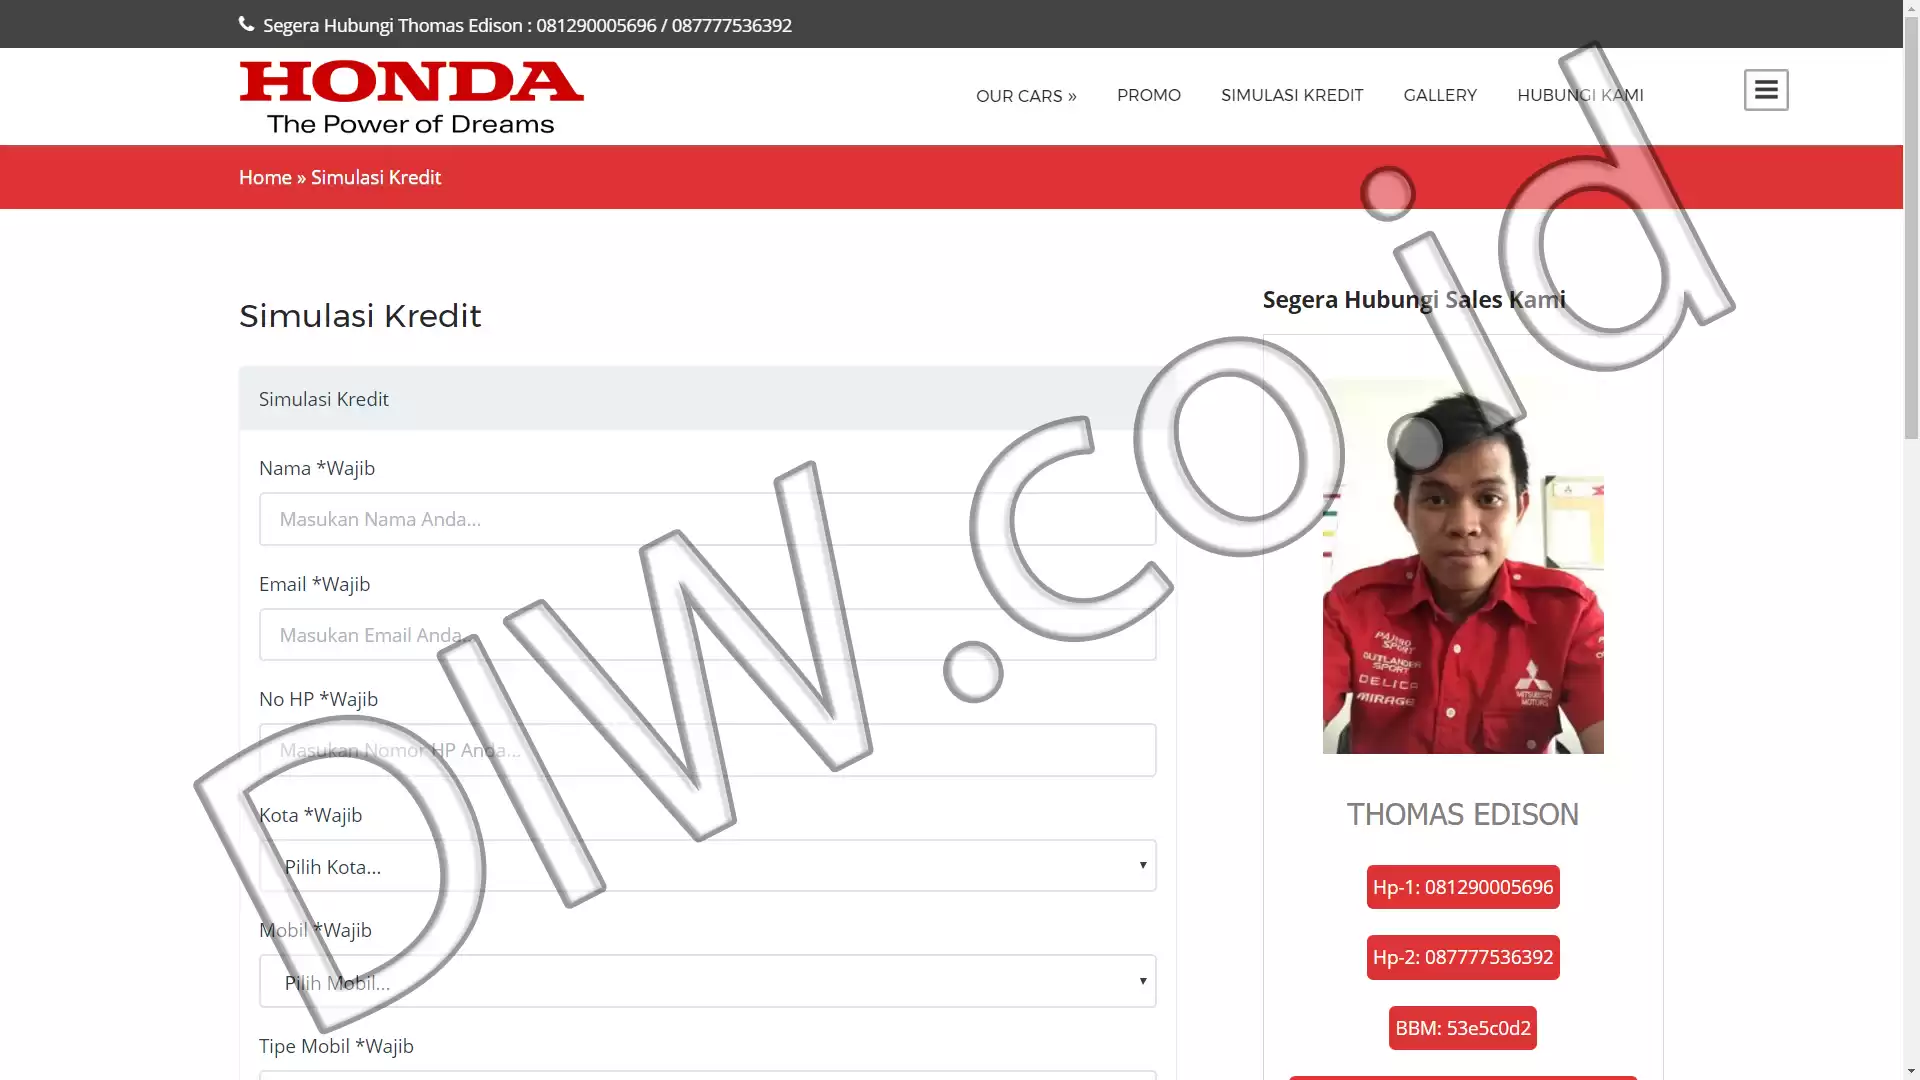Screen dimensions: 1920x1080
Task: Click Hp-2: 087777536392 button
Action: pos(1463,957)
